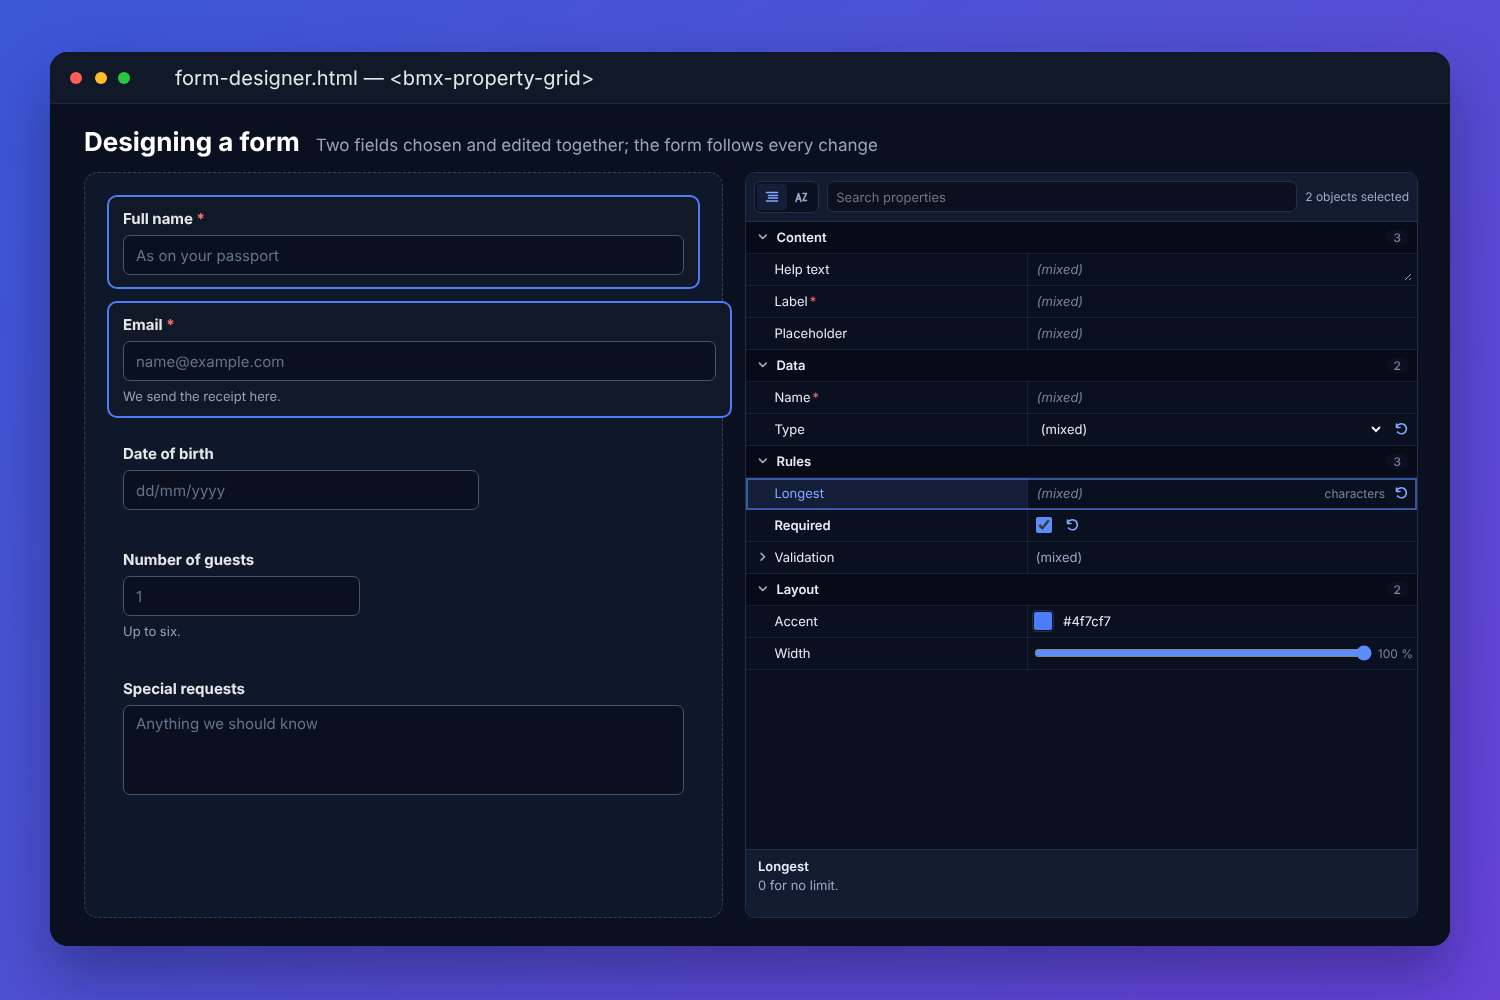The width and height of the screenshot is (1500, 1000).
Task: Select the Longest property label
Action: (799, 493)
